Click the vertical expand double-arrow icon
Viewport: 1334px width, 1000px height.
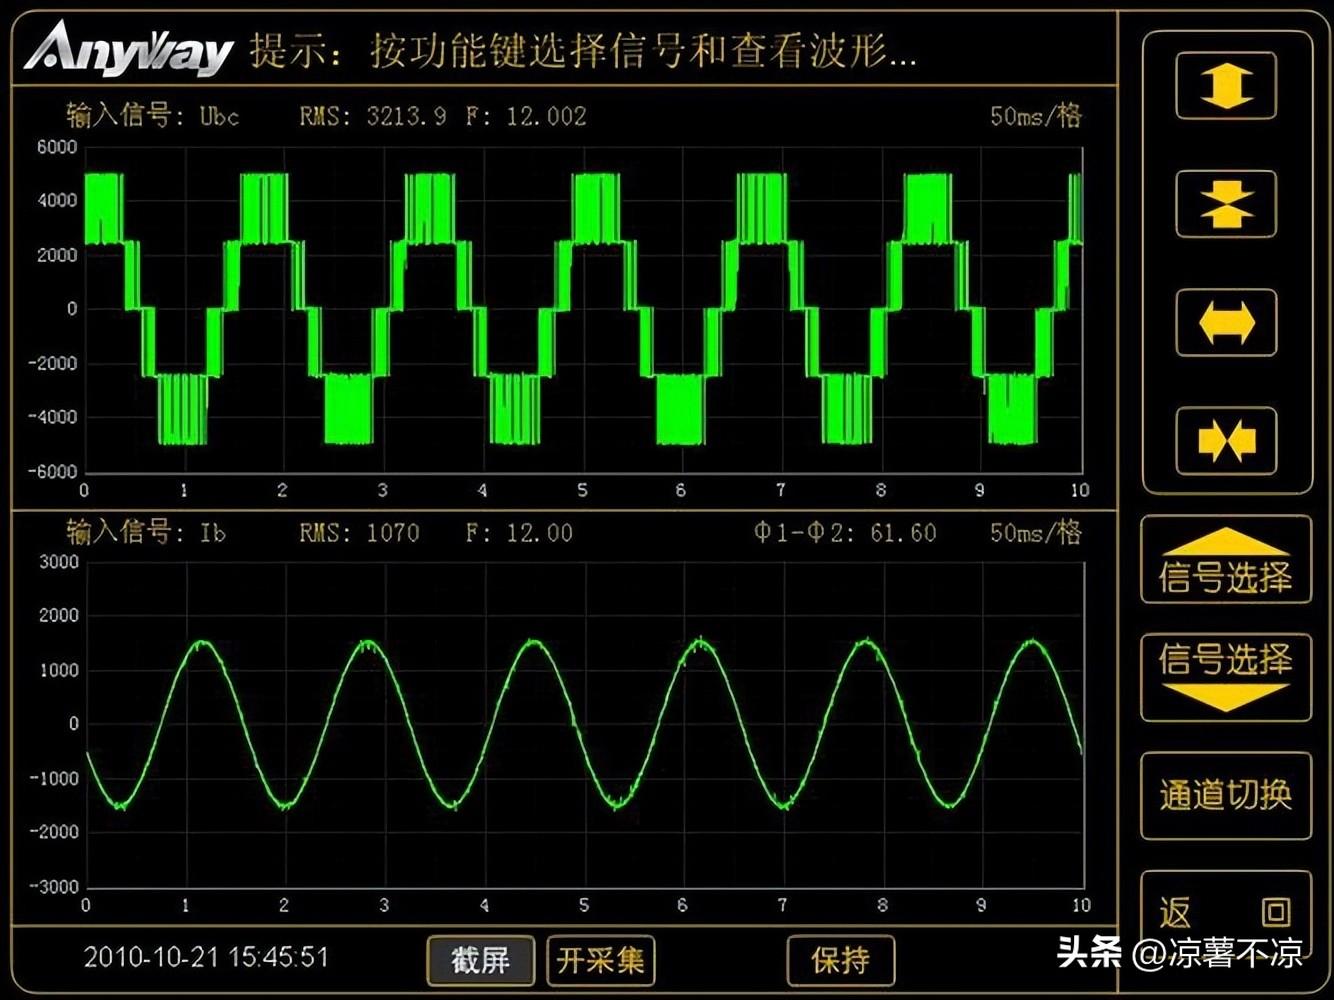pos(1226,86)
